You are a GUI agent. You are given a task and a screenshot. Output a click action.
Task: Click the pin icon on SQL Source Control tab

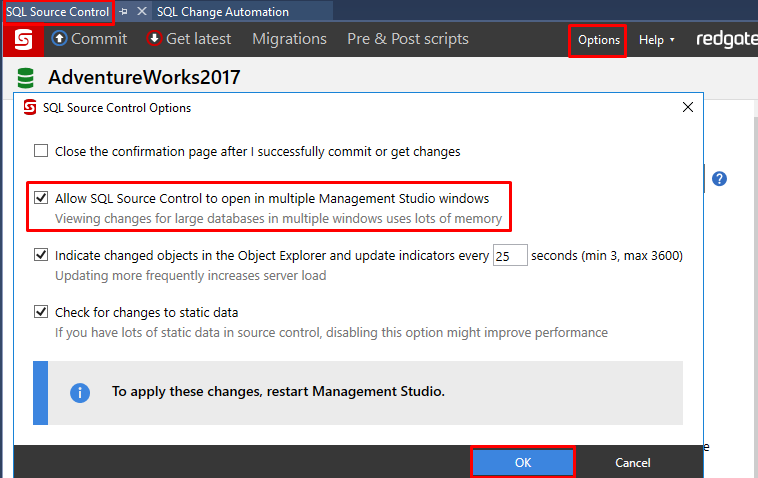pyautogui.click(x=123, y=12)
